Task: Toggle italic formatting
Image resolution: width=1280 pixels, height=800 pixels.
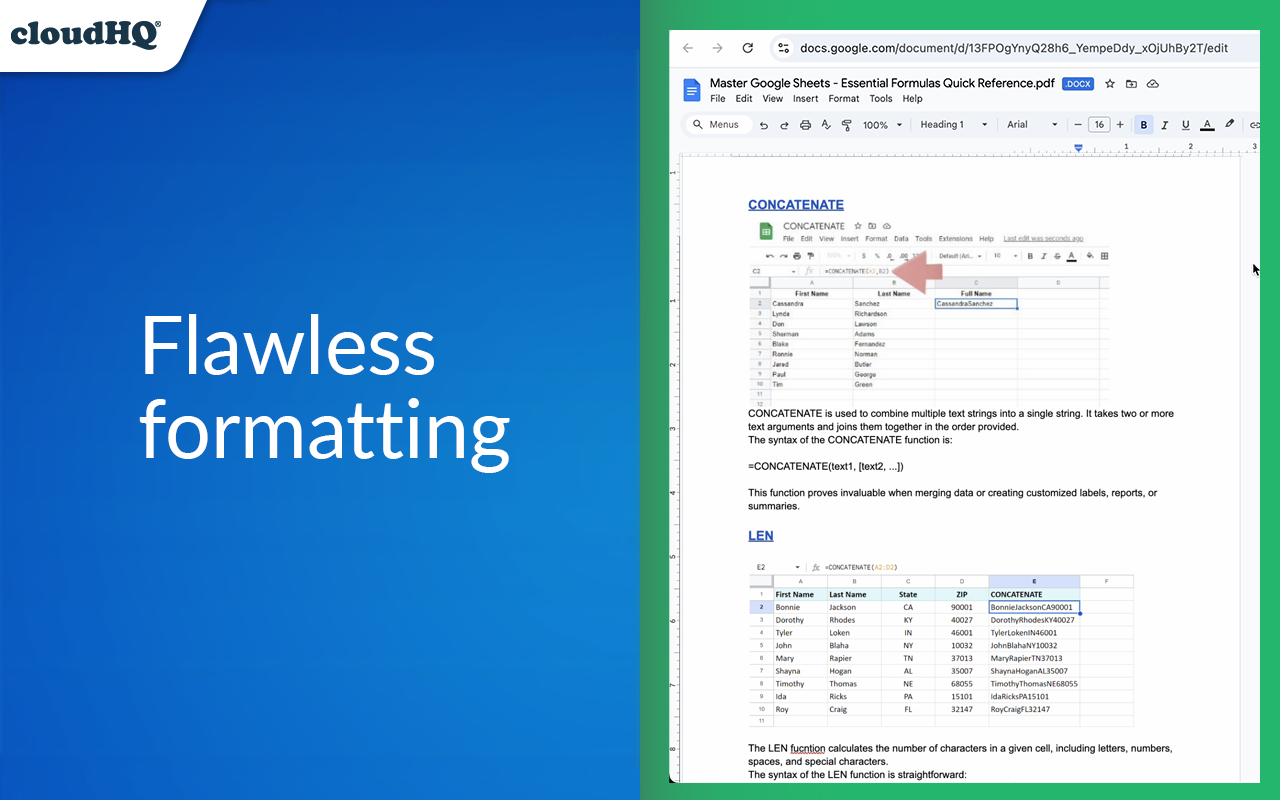Action: [1165, 125]
